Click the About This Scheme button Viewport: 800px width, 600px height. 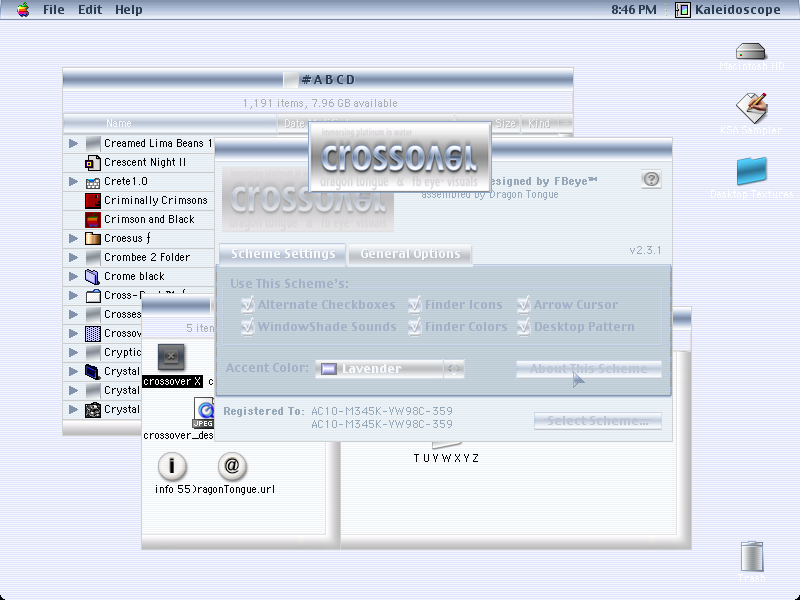click(589, 368)
